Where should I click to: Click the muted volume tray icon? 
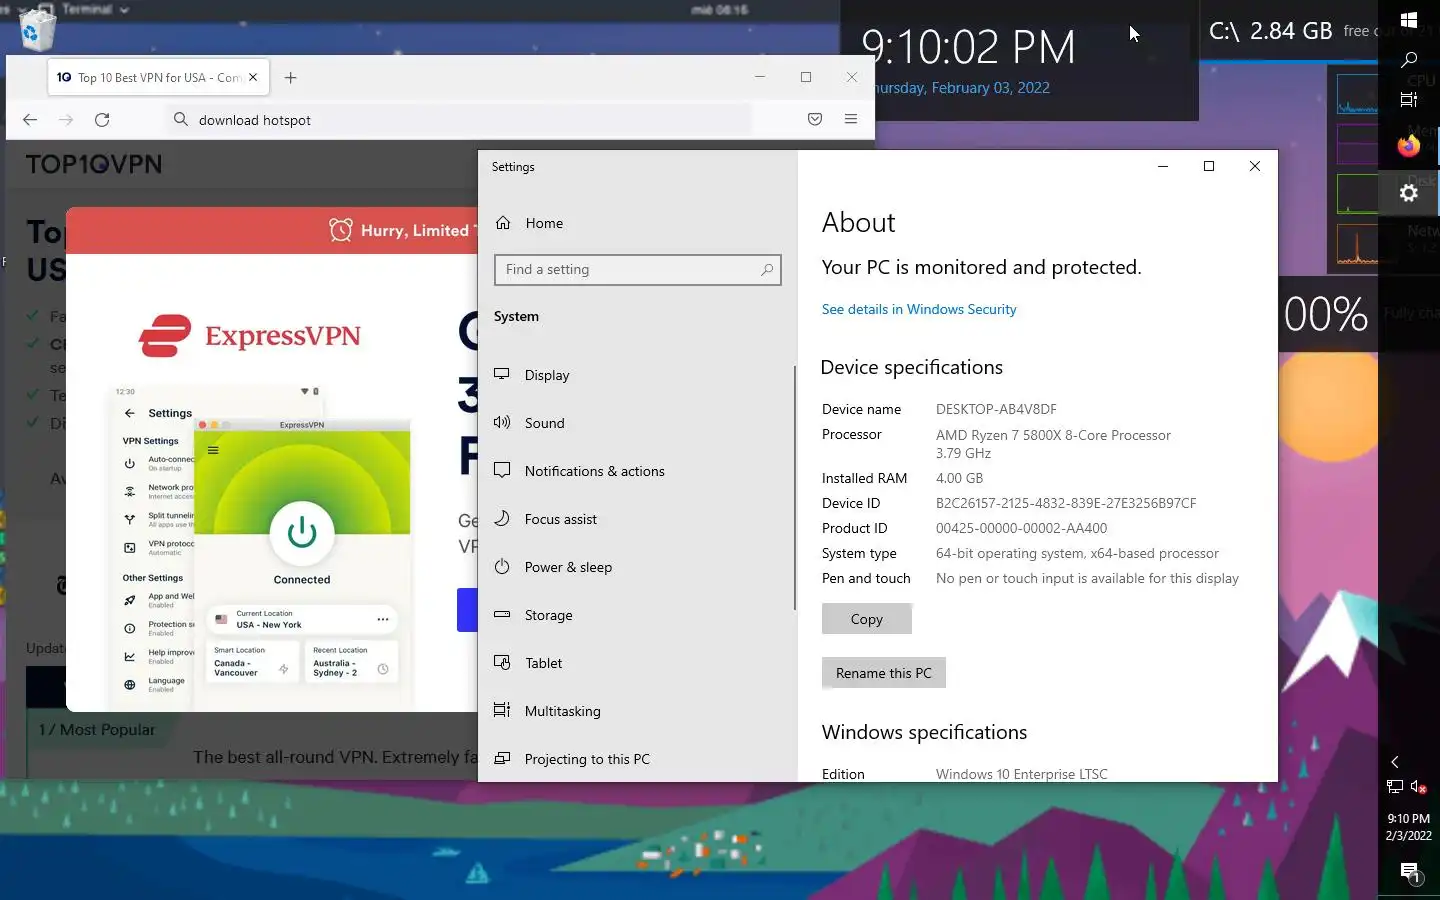tap(1418, 787)
